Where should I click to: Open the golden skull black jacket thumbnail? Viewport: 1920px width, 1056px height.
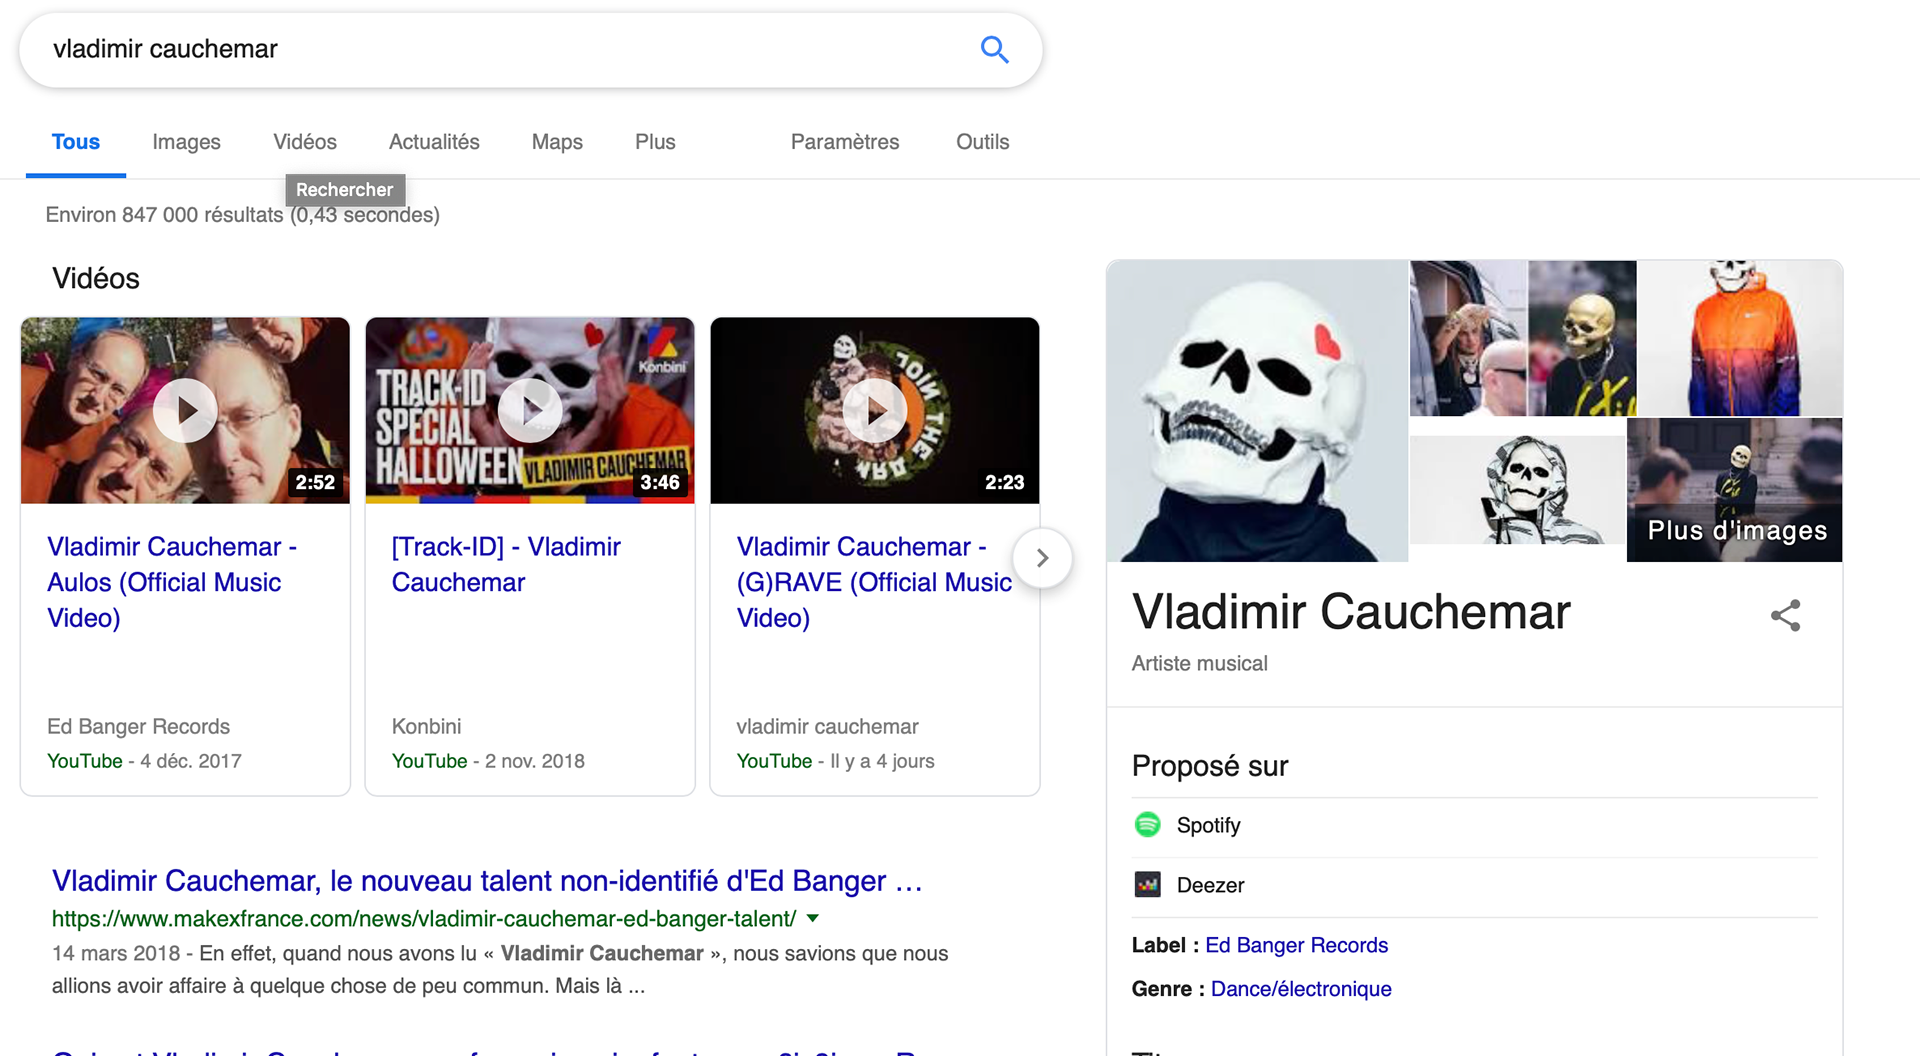tap(1583, 338)
